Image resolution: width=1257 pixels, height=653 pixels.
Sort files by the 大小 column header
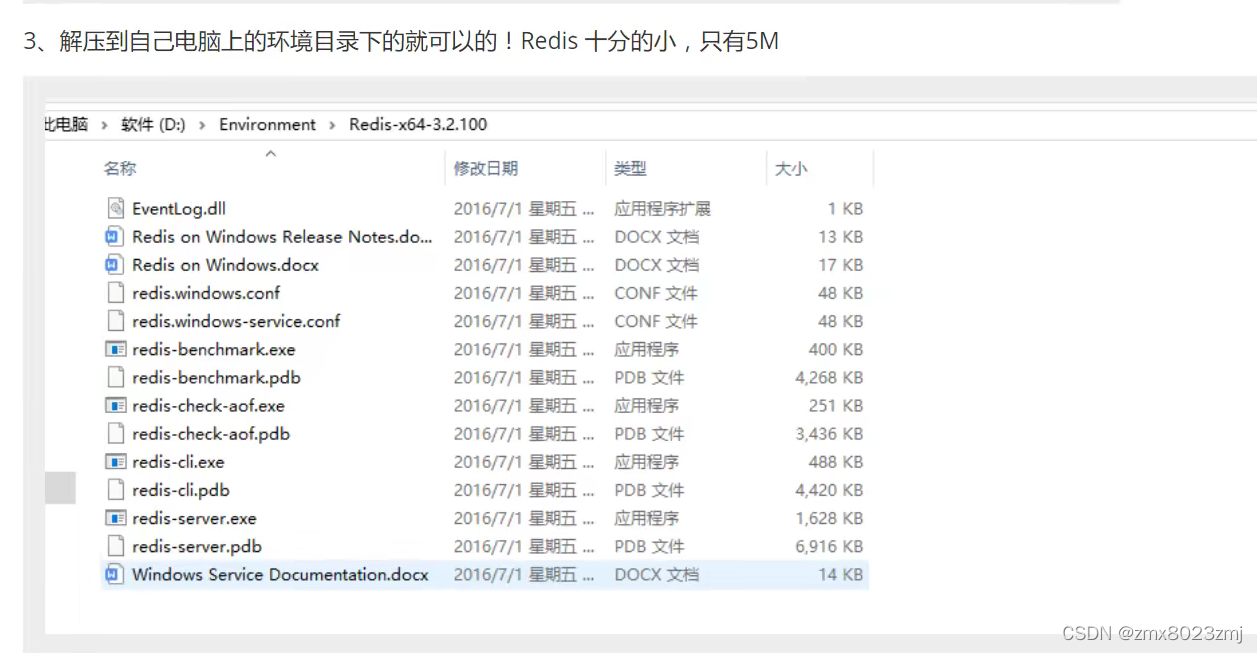791,169
